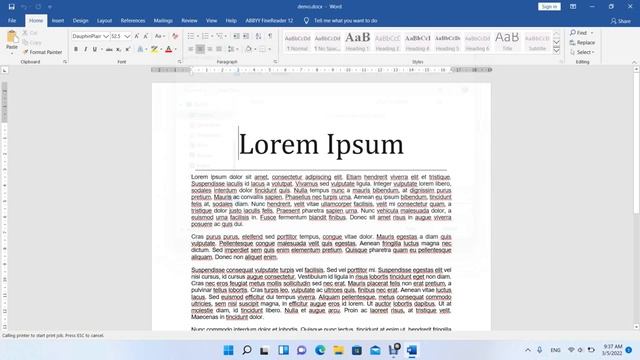Open the File tab

click(12, 20)
